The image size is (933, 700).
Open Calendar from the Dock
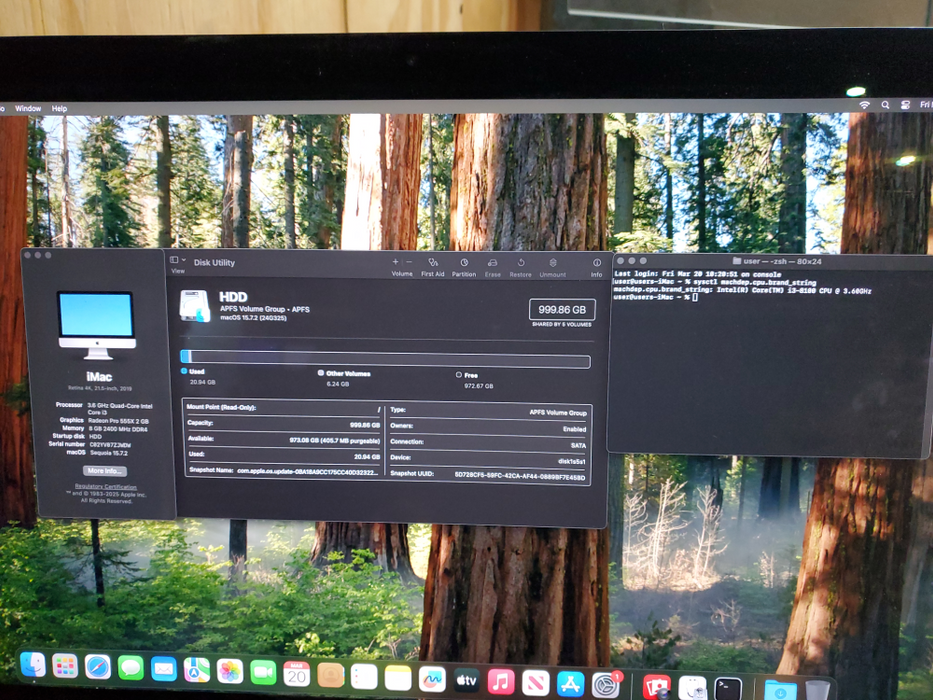click(296, 674)
